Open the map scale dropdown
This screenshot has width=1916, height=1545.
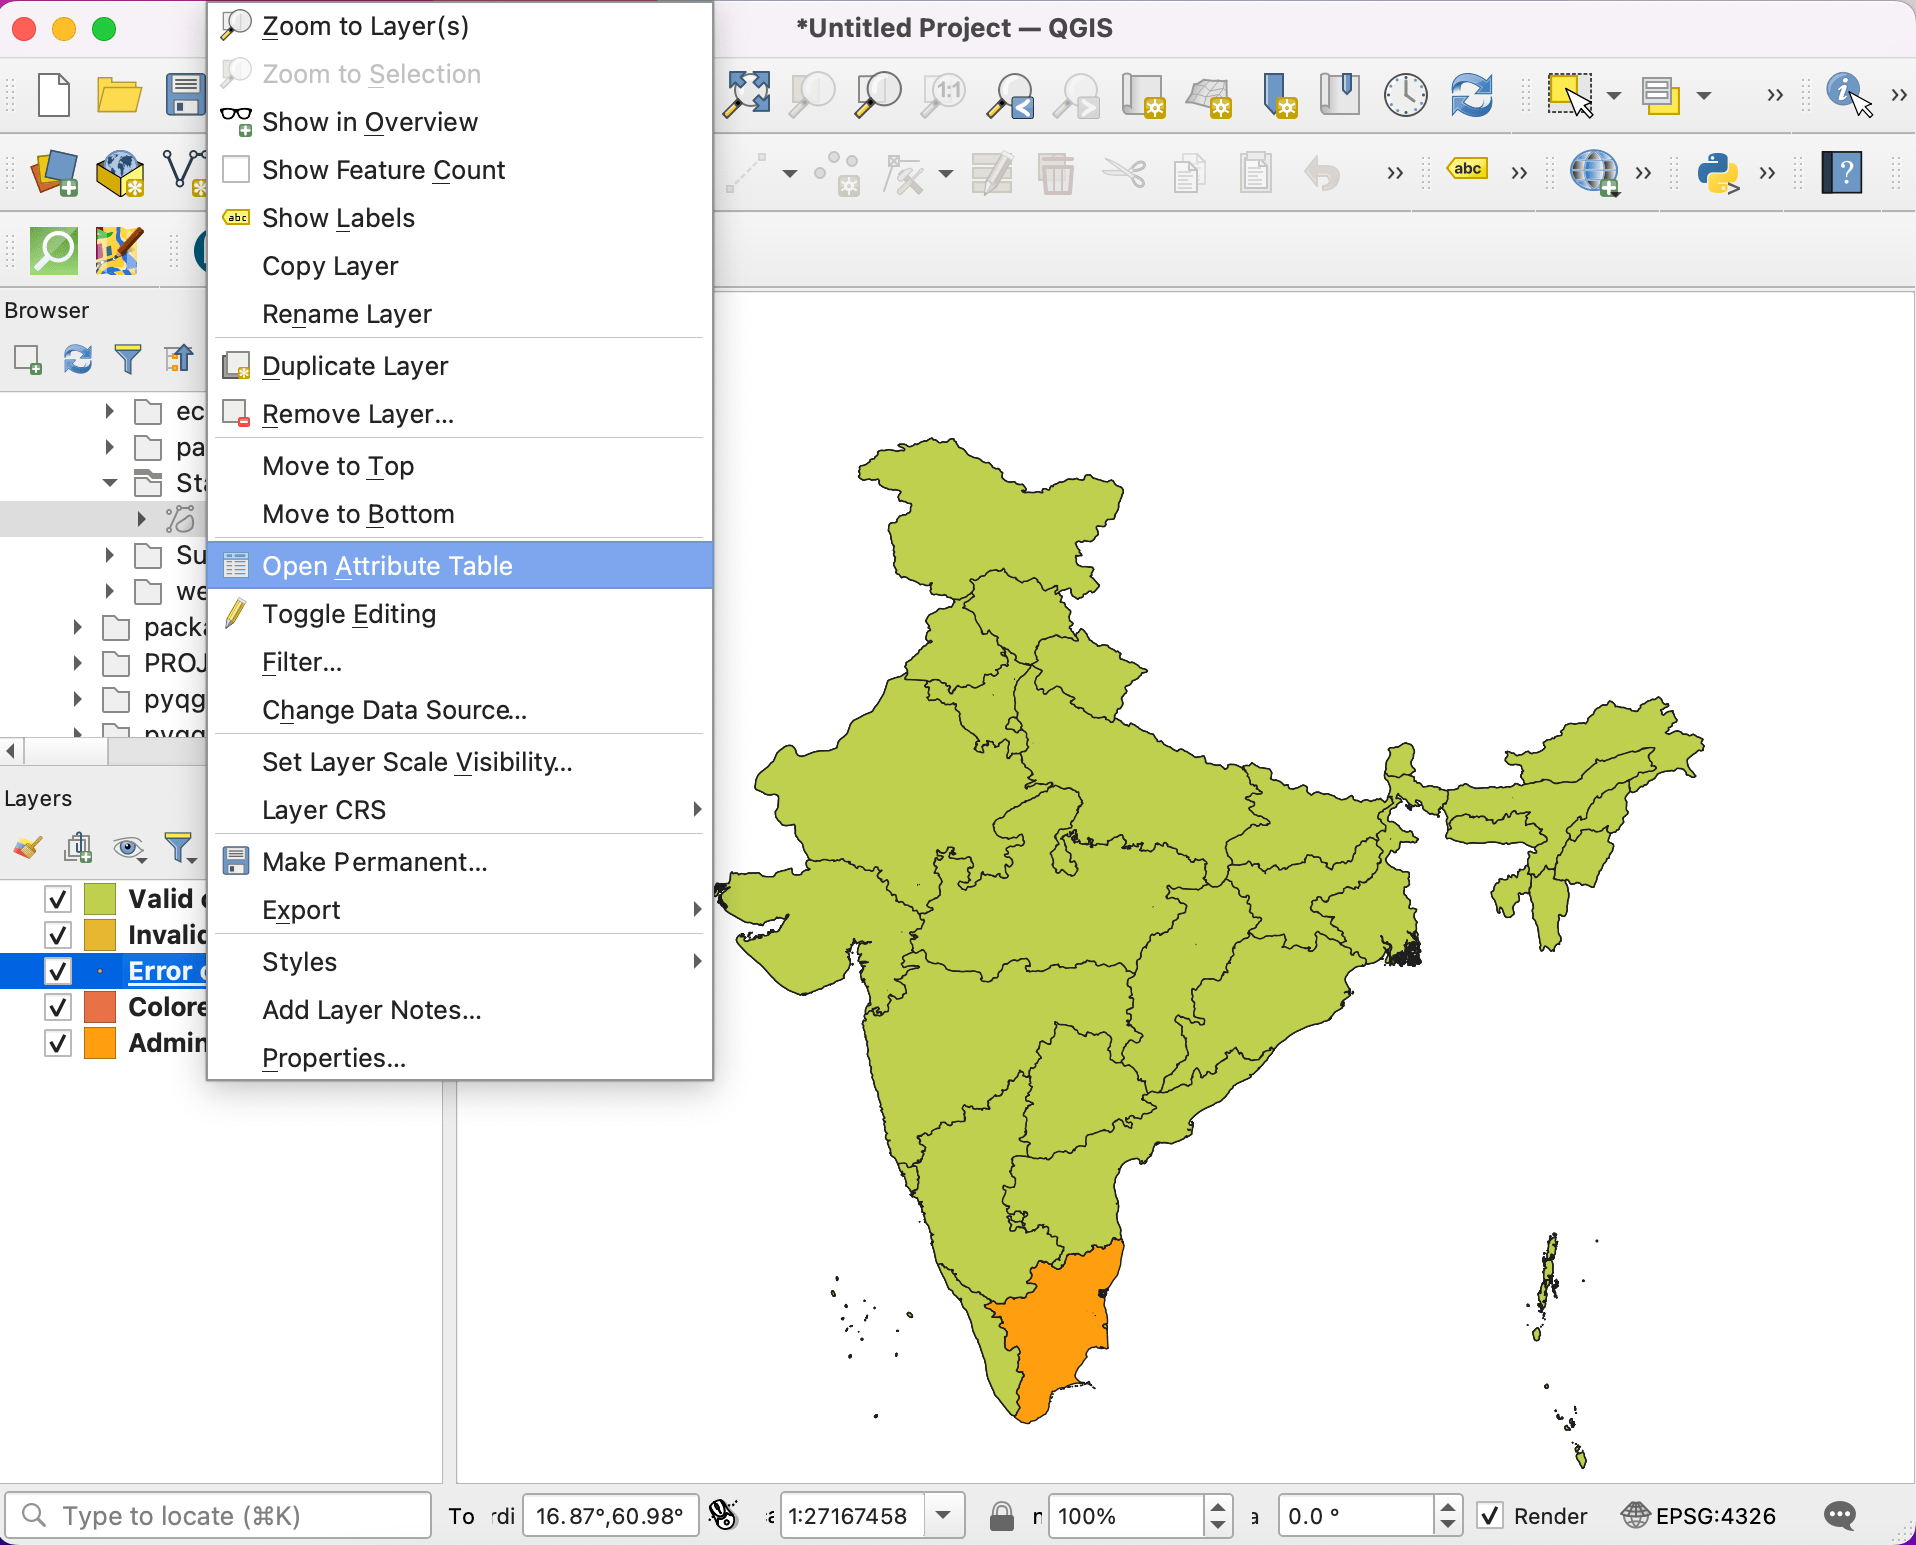(x=944, y=1516)
